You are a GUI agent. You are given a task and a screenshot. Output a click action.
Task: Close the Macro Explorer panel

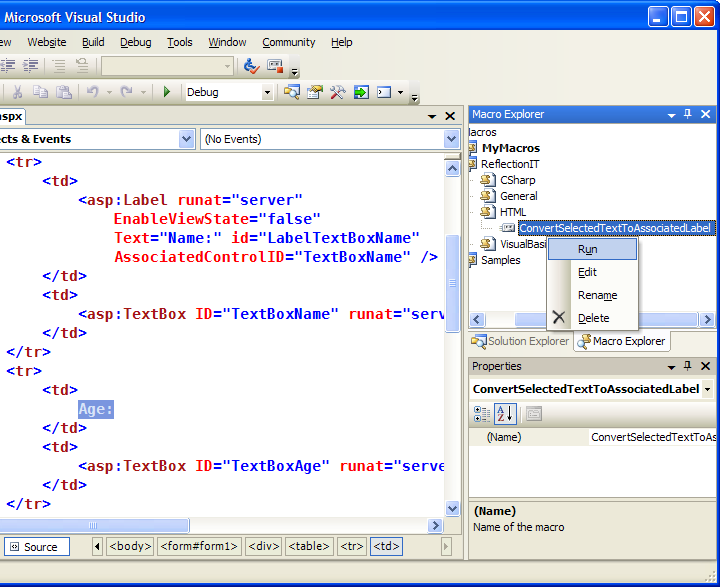[706, 114]
